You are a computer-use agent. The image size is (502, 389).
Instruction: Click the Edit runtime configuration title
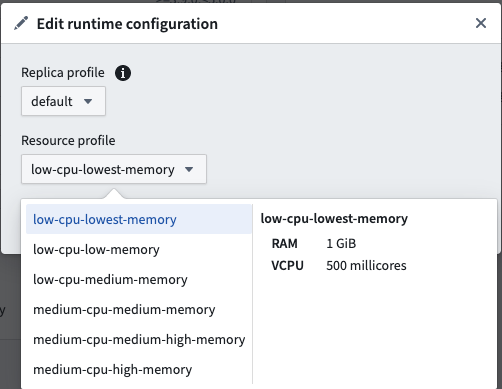point(127,24)
